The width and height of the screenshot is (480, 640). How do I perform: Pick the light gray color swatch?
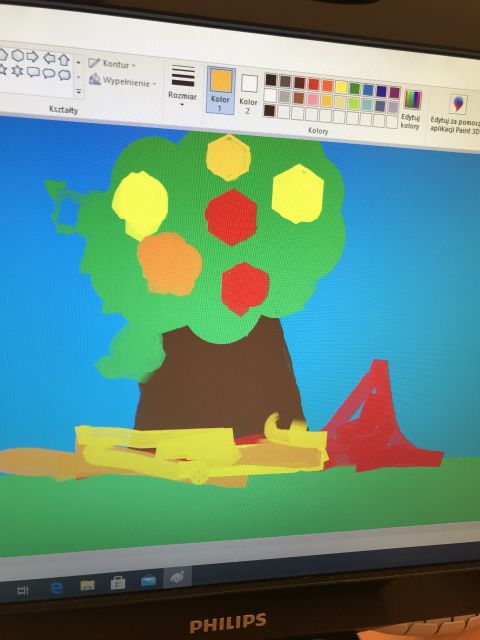(x=284, y=96)
